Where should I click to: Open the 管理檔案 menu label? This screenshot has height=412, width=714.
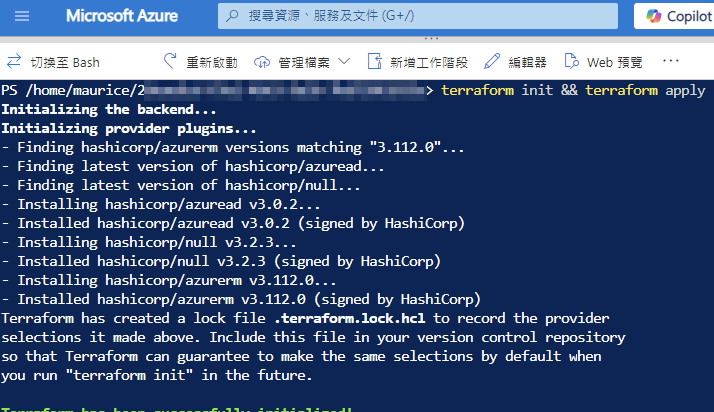coord(305,62)
